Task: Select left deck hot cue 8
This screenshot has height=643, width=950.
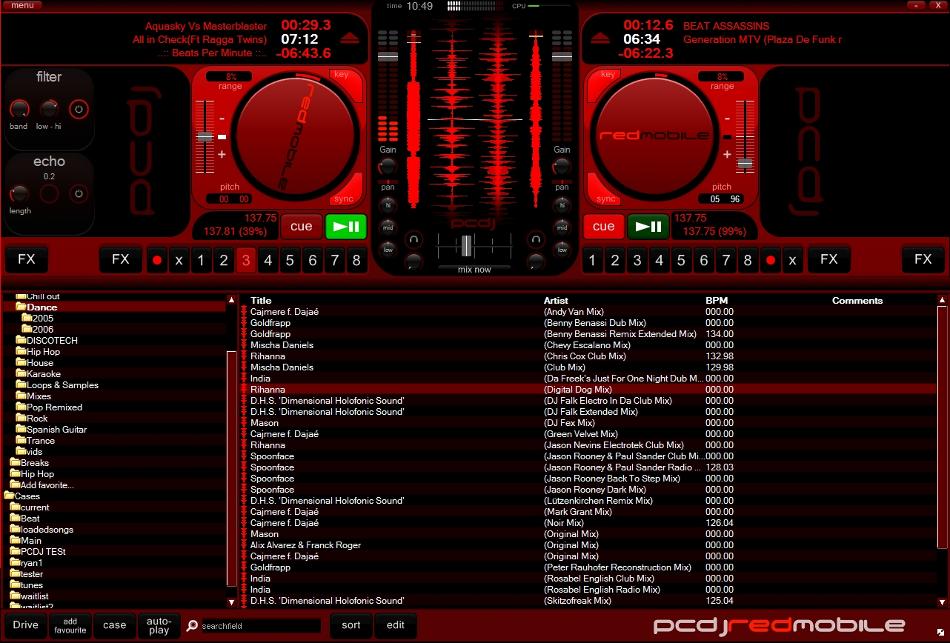Action: tap(356, 260)
